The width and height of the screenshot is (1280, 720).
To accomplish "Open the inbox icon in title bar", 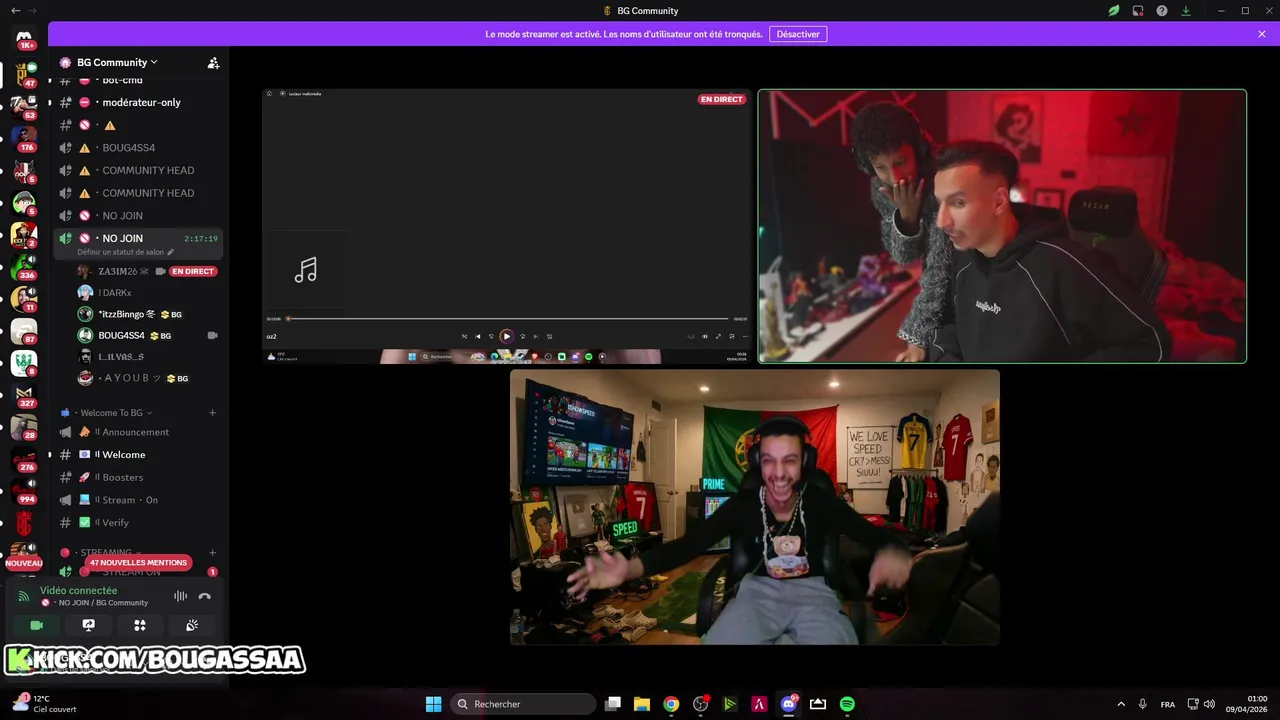I will coord(1138,11).
